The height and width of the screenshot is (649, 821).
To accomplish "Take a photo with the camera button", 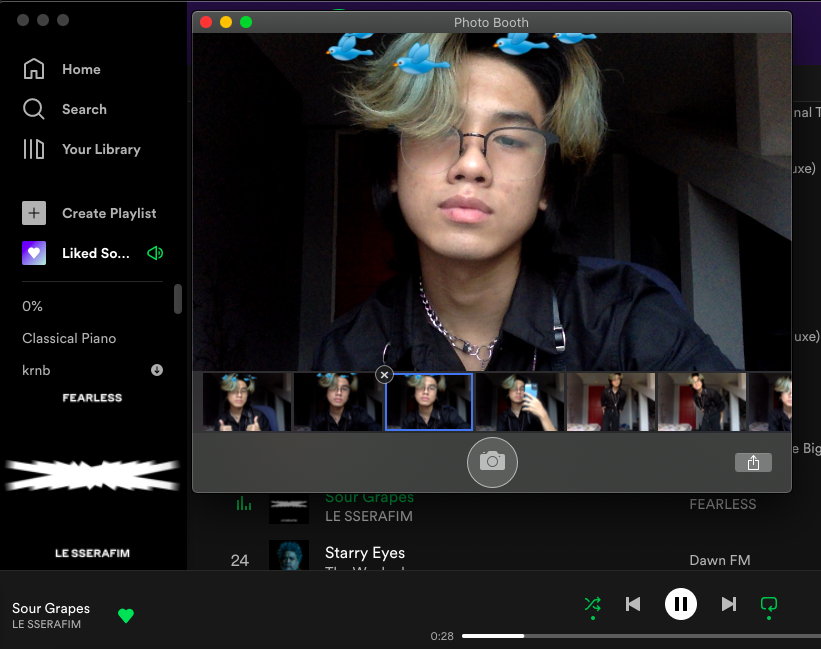I will pos(492,462).
